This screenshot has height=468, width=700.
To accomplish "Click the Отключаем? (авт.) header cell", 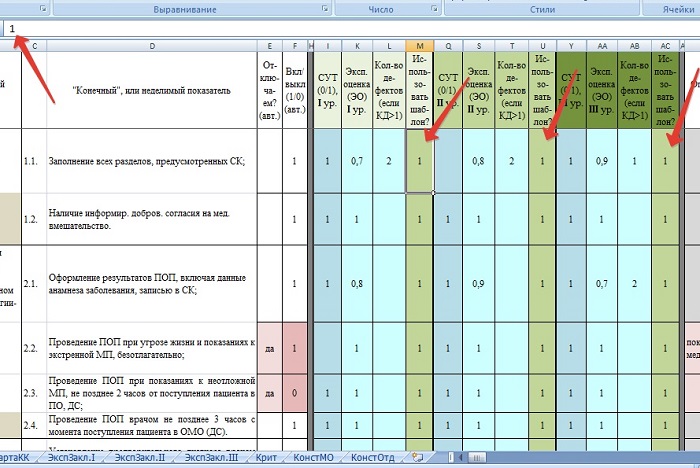I will pyautogui.click(x=270, y=91).
